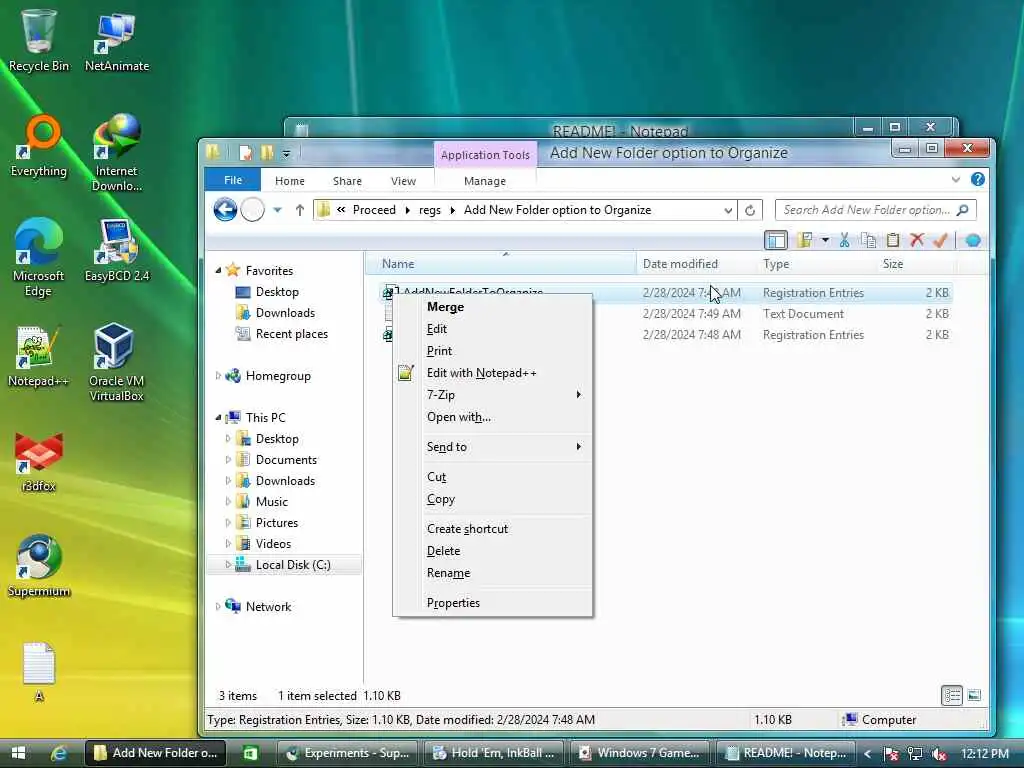Open Internet Download Manager shortcut
The height and width of the screenshot is (768, 1024).
[116, 152]
